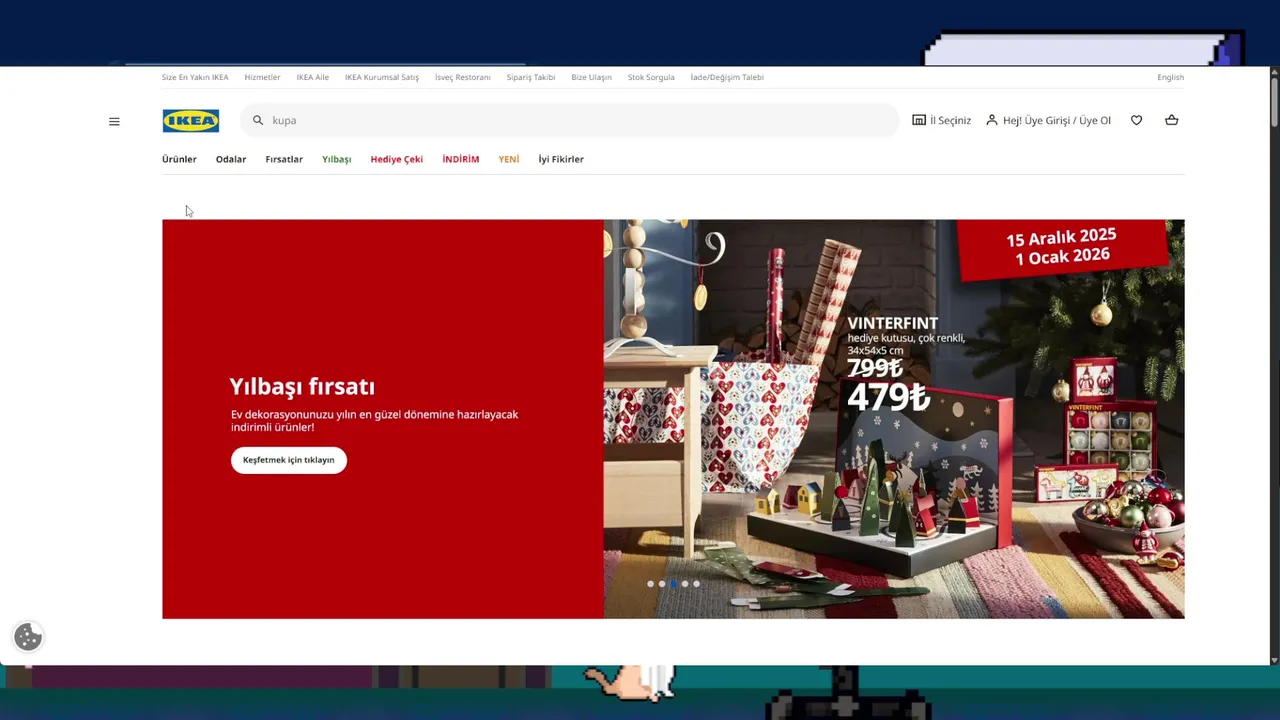Click Size En Yakın IKEA link

tap(195, 77)
